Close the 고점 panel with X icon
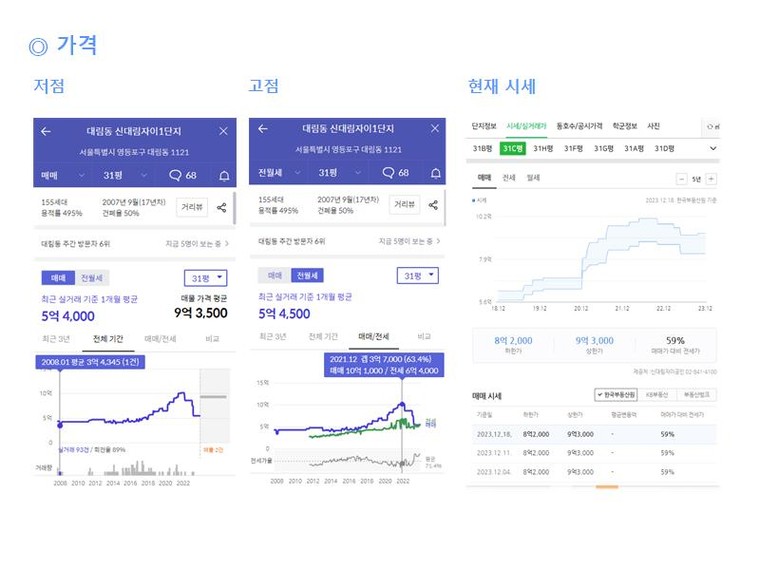 pos(435,128)
